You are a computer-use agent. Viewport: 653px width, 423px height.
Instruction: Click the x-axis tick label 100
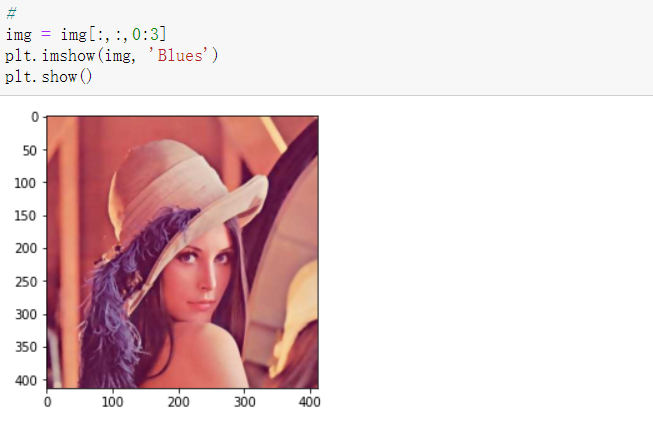[112, 402]
